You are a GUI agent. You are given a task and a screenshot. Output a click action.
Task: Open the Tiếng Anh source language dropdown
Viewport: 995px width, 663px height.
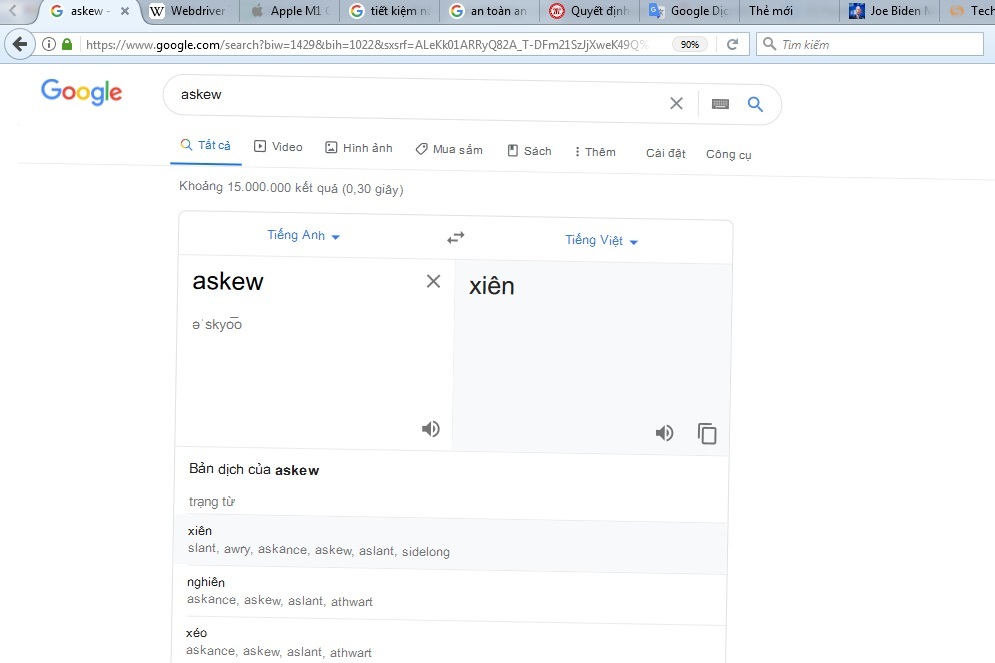(303, 236)
